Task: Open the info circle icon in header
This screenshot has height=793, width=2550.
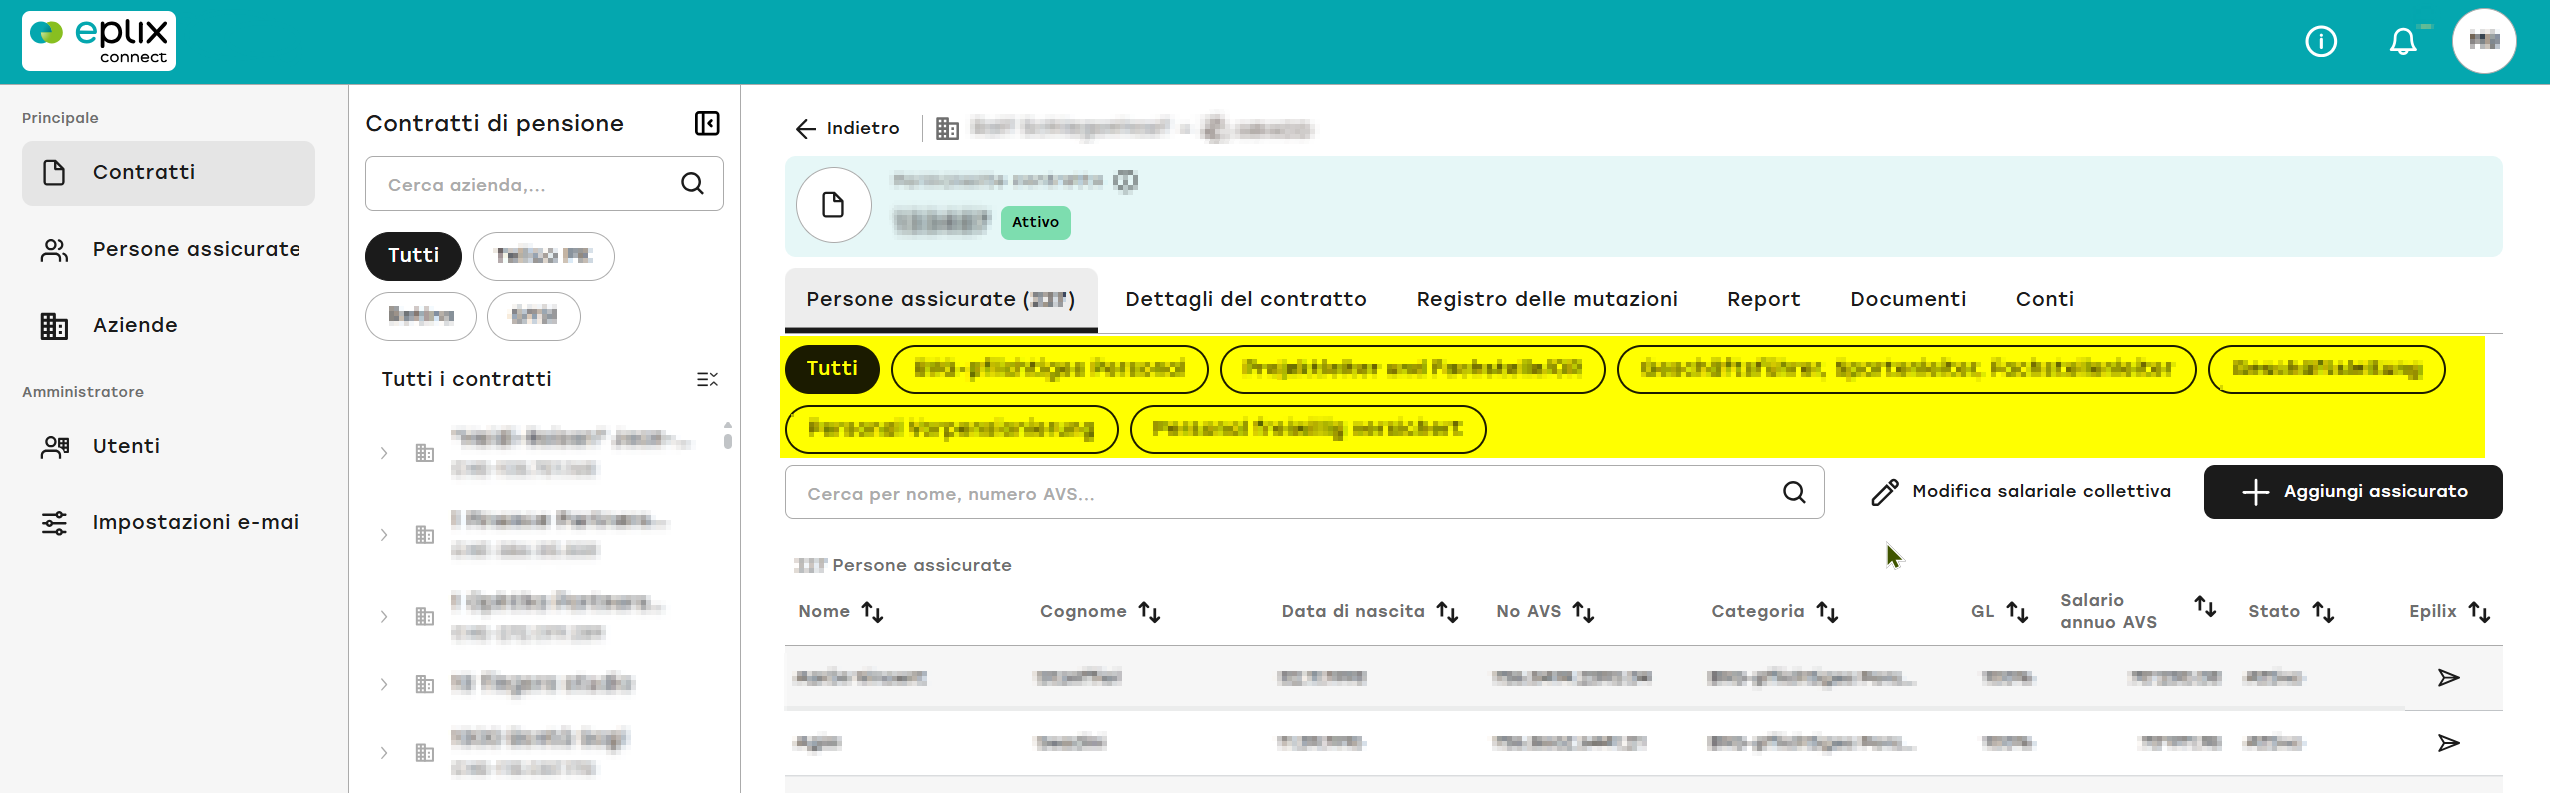Action: 2321,41
